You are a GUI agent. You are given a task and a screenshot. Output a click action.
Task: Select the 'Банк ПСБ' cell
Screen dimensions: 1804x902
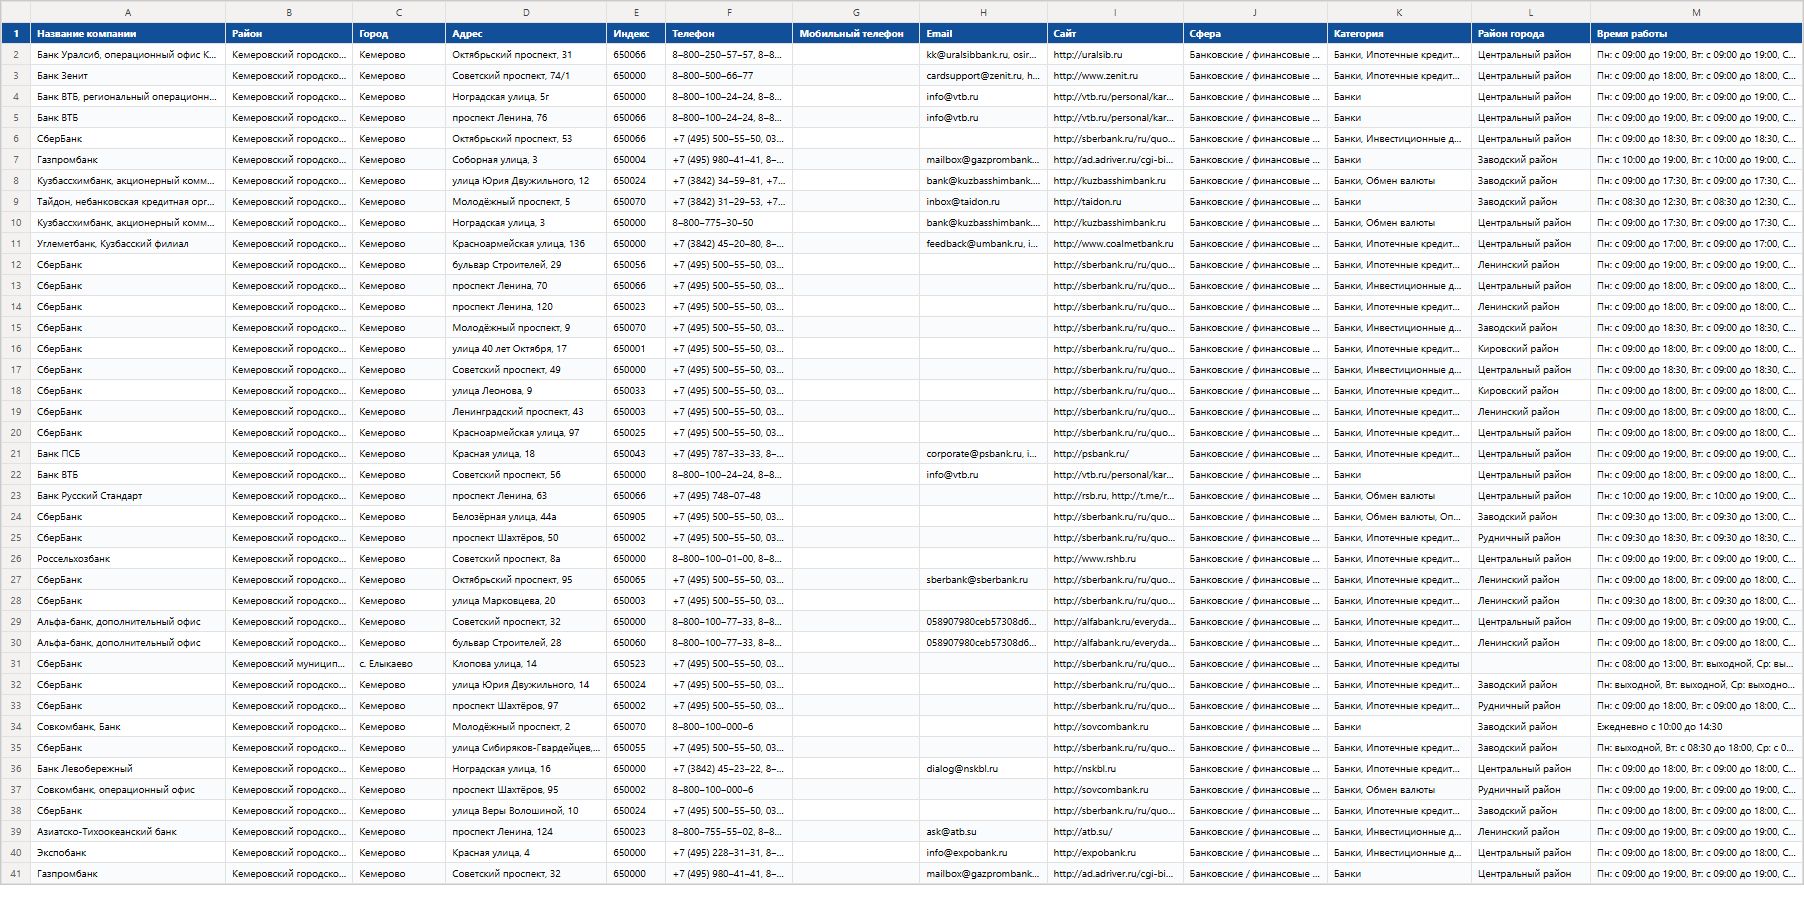click(x=128, y=454)
